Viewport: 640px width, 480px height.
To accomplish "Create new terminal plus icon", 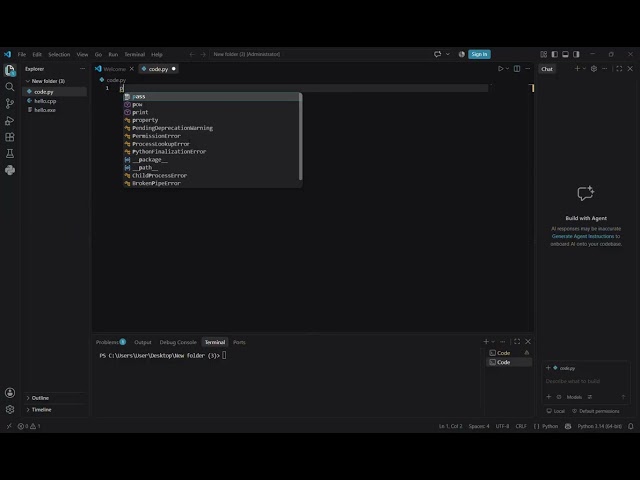I will (x=486, y=342).
